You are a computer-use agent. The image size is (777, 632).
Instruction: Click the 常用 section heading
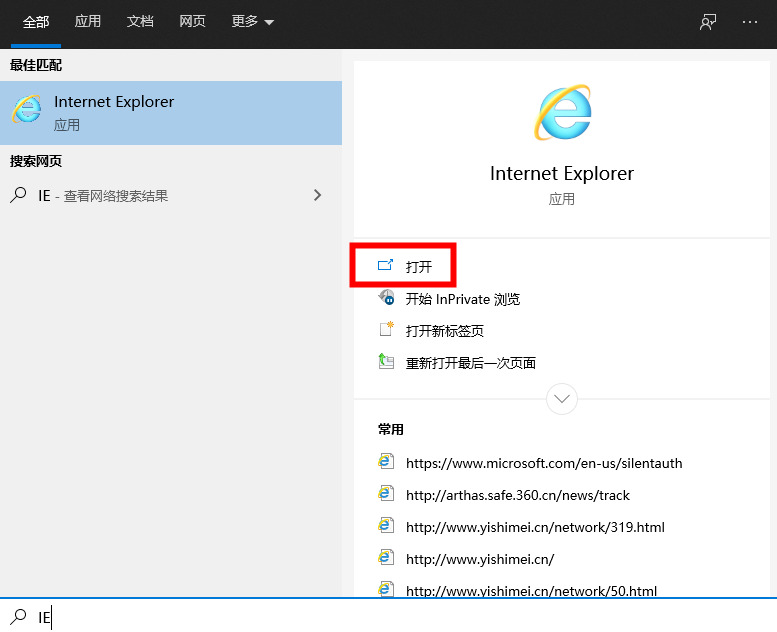click(x=390, y=429)
